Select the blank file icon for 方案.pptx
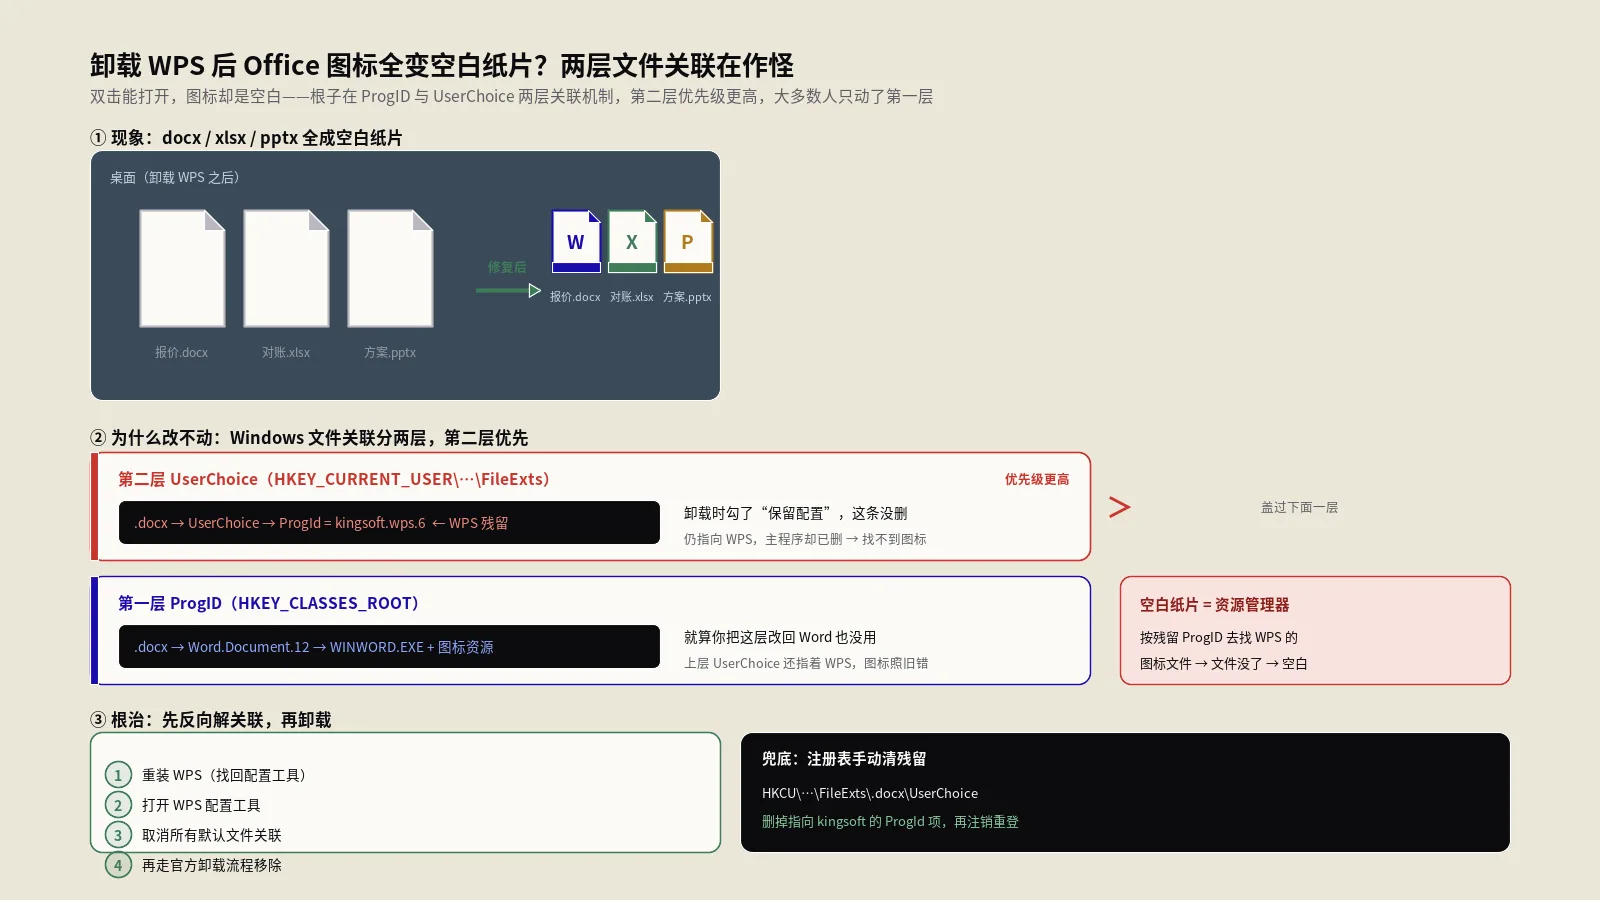The width and height of the screenshot is (1600, 900). [390, 268]
